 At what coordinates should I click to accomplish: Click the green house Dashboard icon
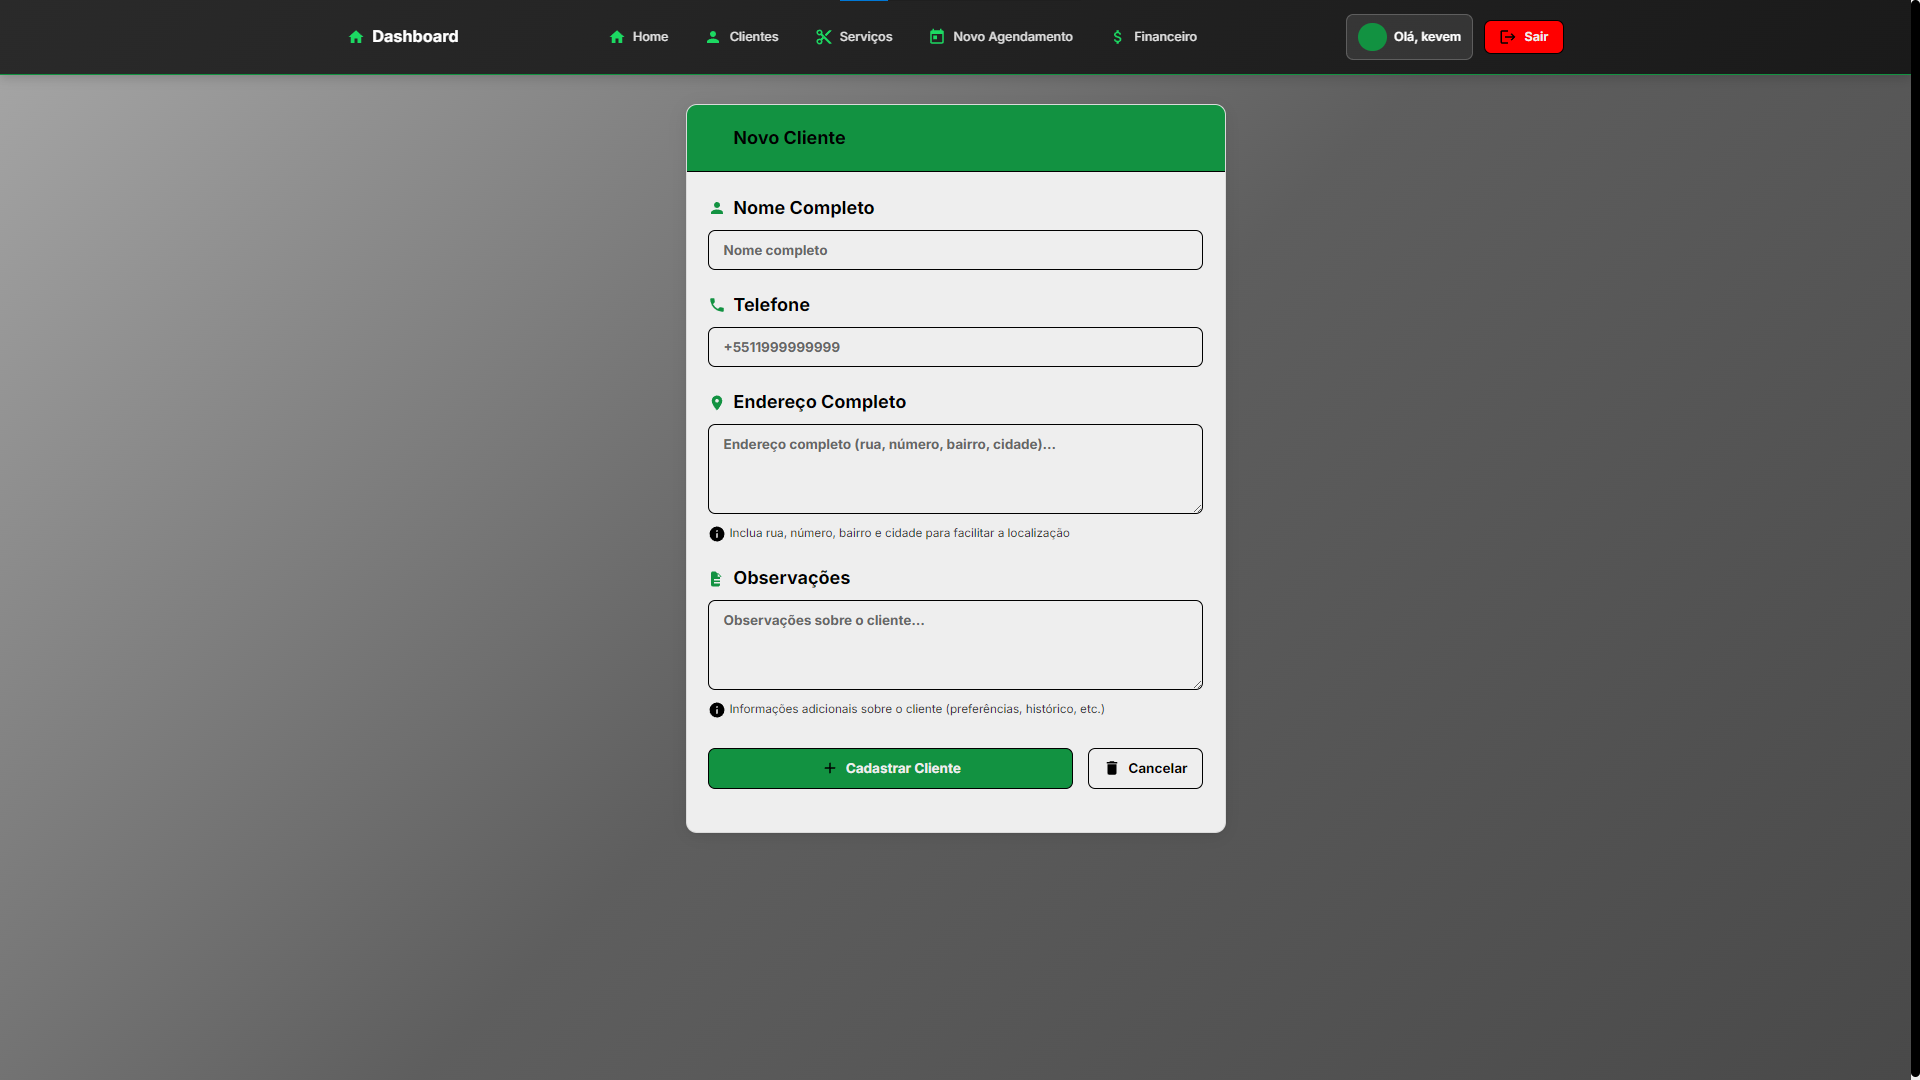tap(357, 37)
